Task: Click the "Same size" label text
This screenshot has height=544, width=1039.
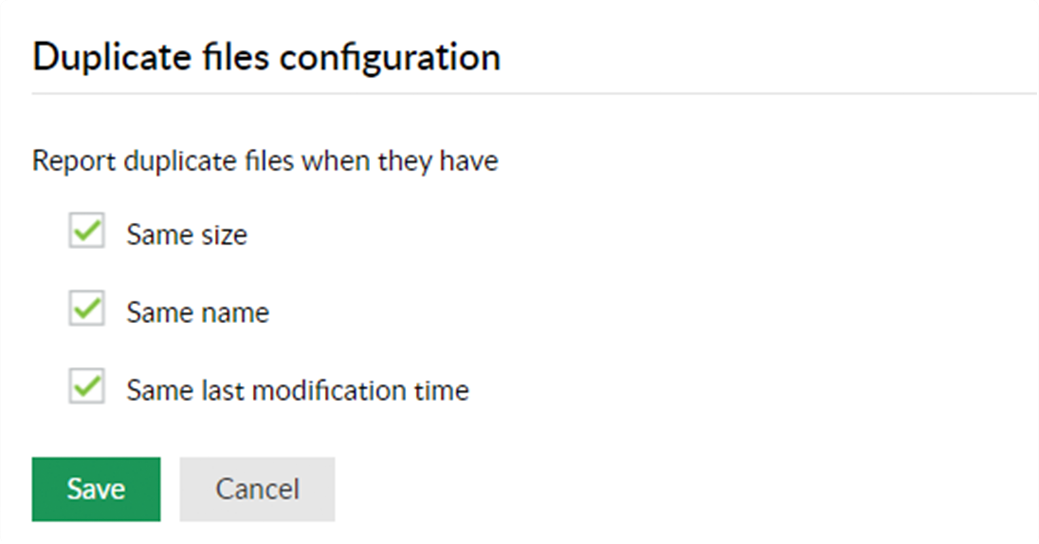Action: coord(186,235)
